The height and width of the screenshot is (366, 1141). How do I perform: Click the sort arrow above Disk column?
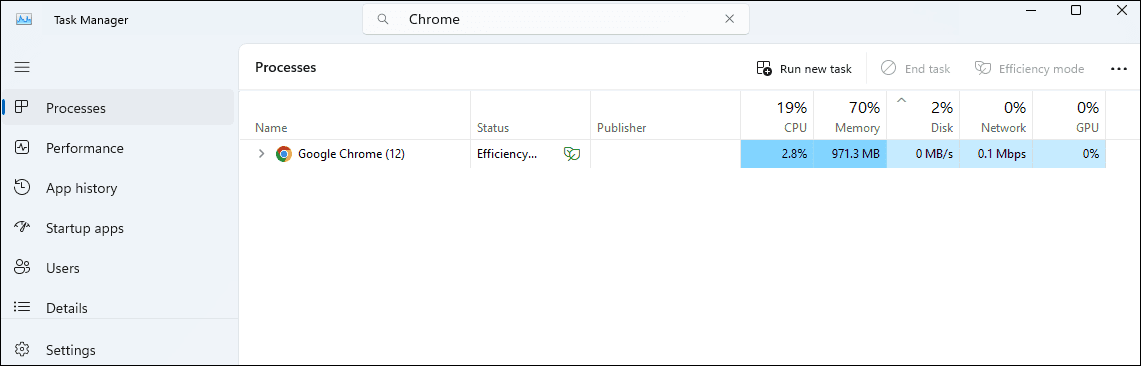click(x=901, y=100)
